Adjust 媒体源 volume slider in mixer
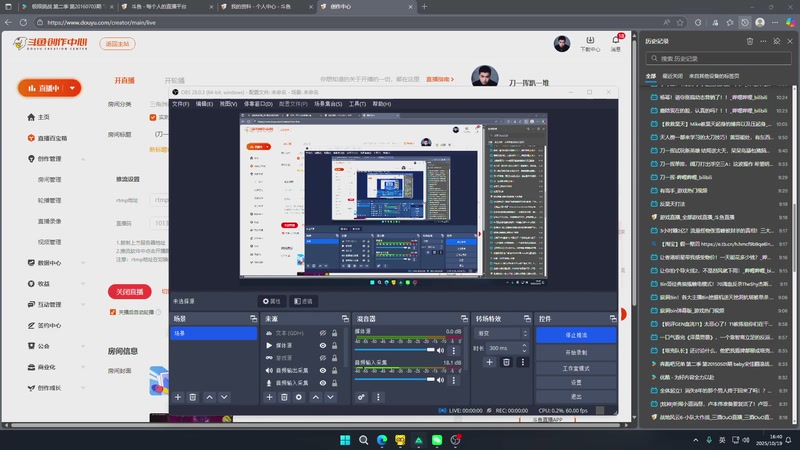 click(x=394, y=350)
